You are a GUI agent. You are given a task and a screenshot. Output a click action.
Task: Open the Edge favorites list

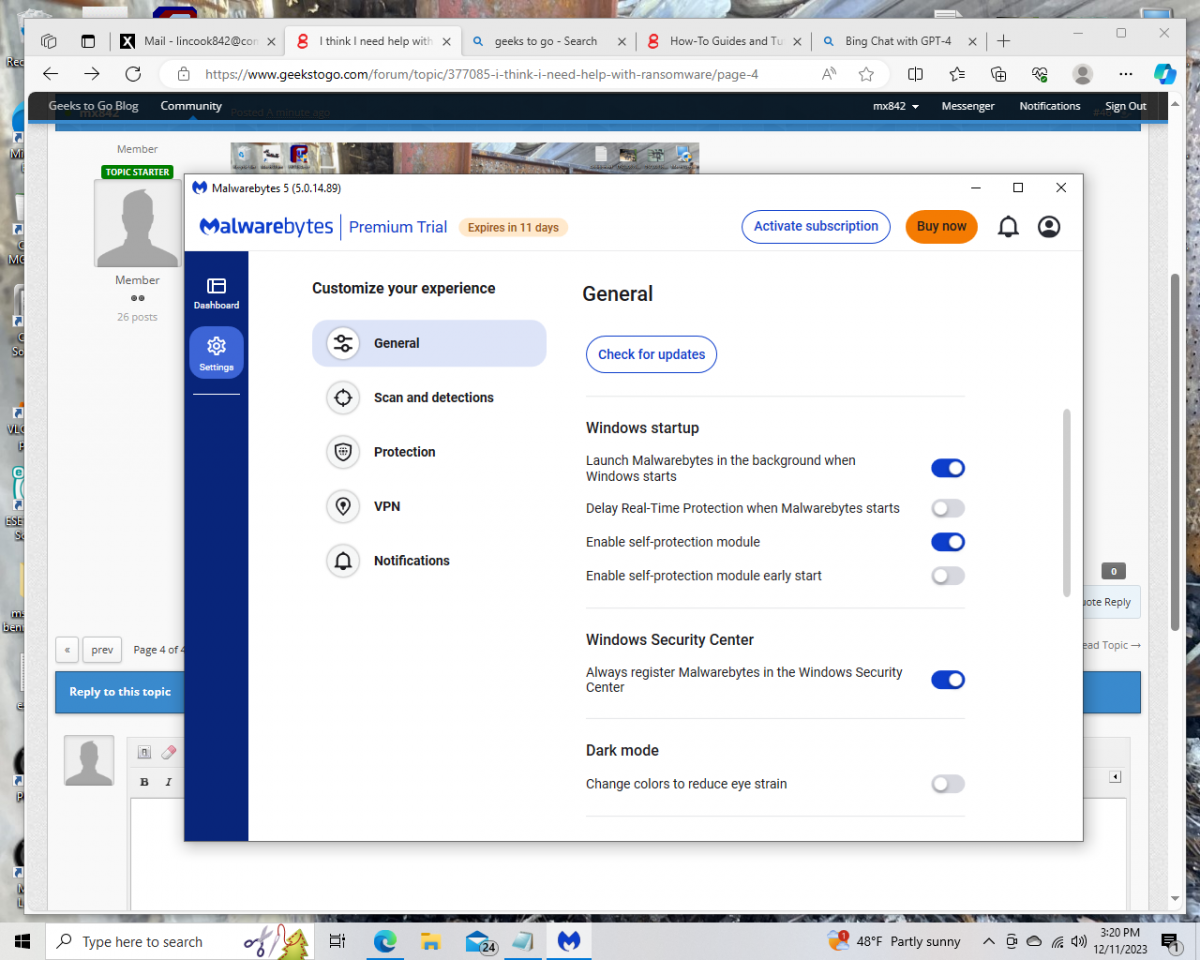[x=957, y=74]
